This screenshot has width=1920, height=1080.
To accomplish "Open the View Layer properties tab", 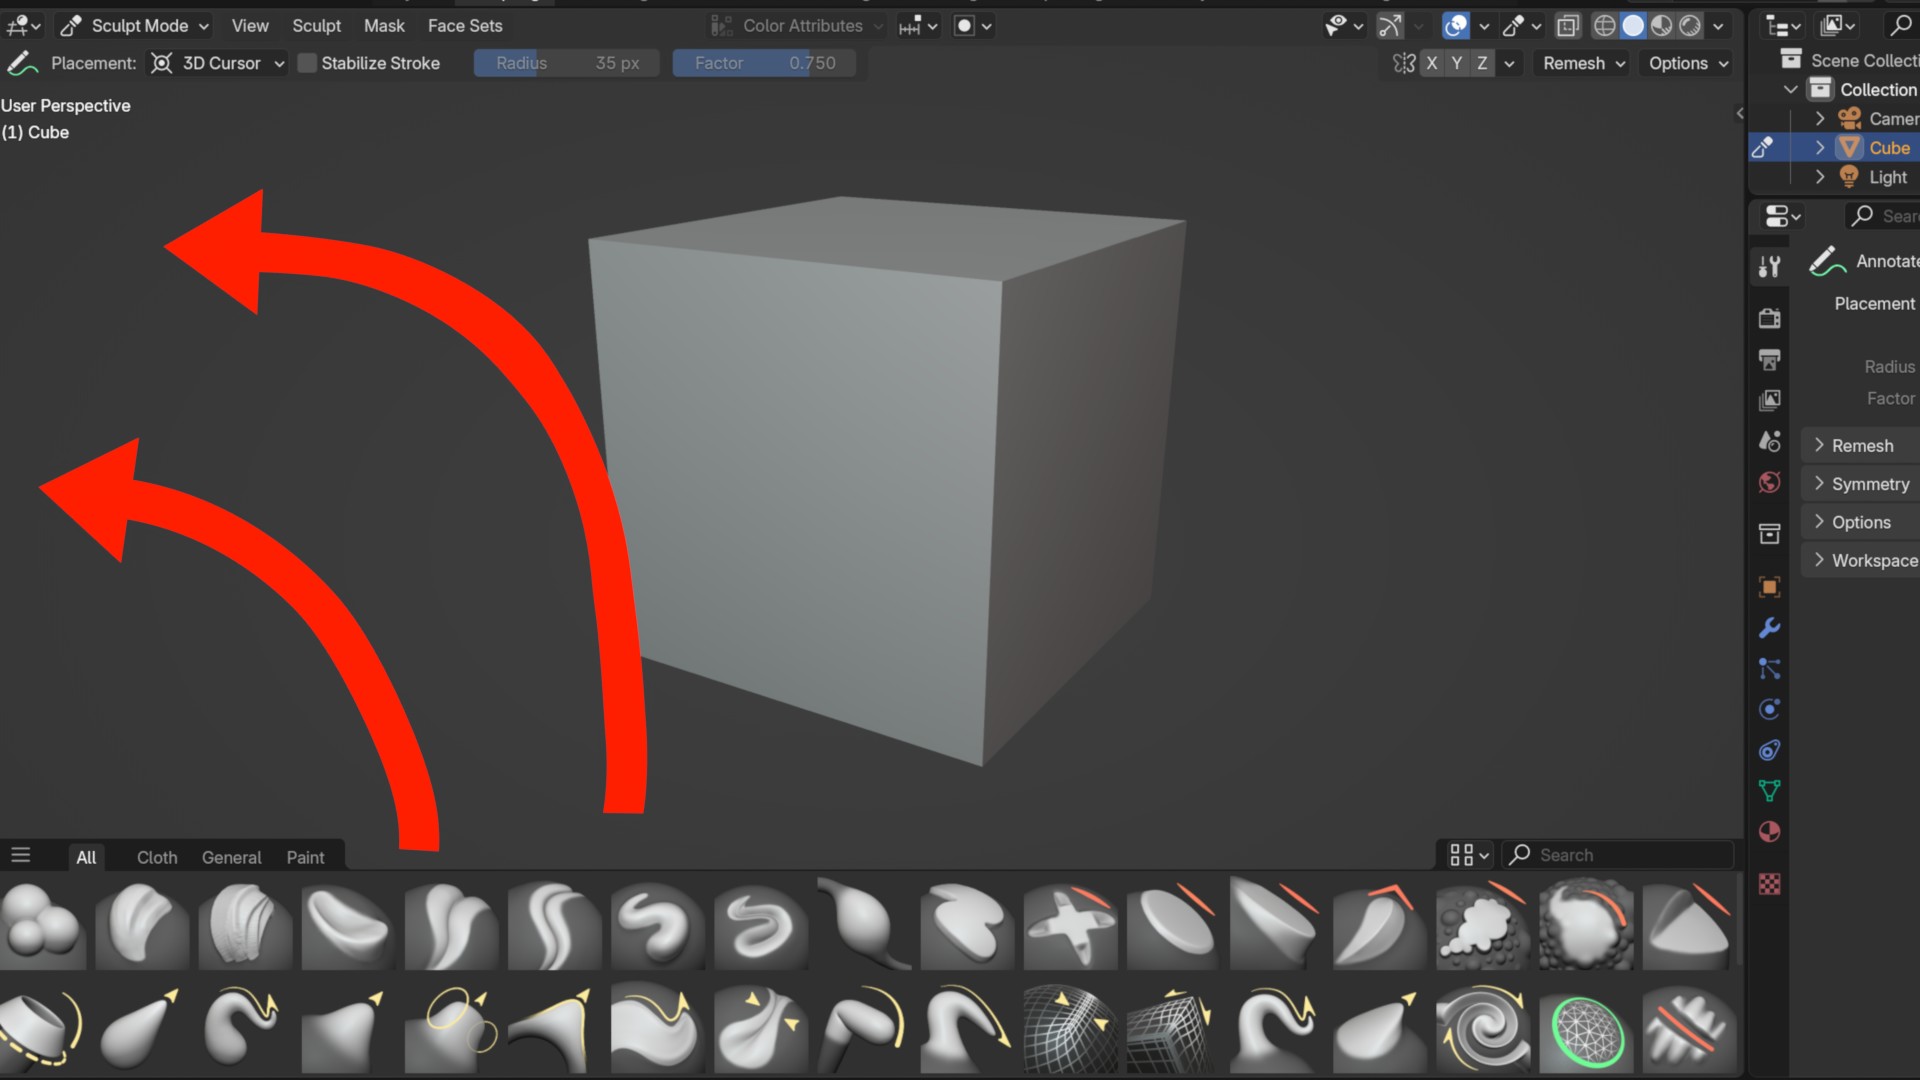I will click(x=1769, y=400).
